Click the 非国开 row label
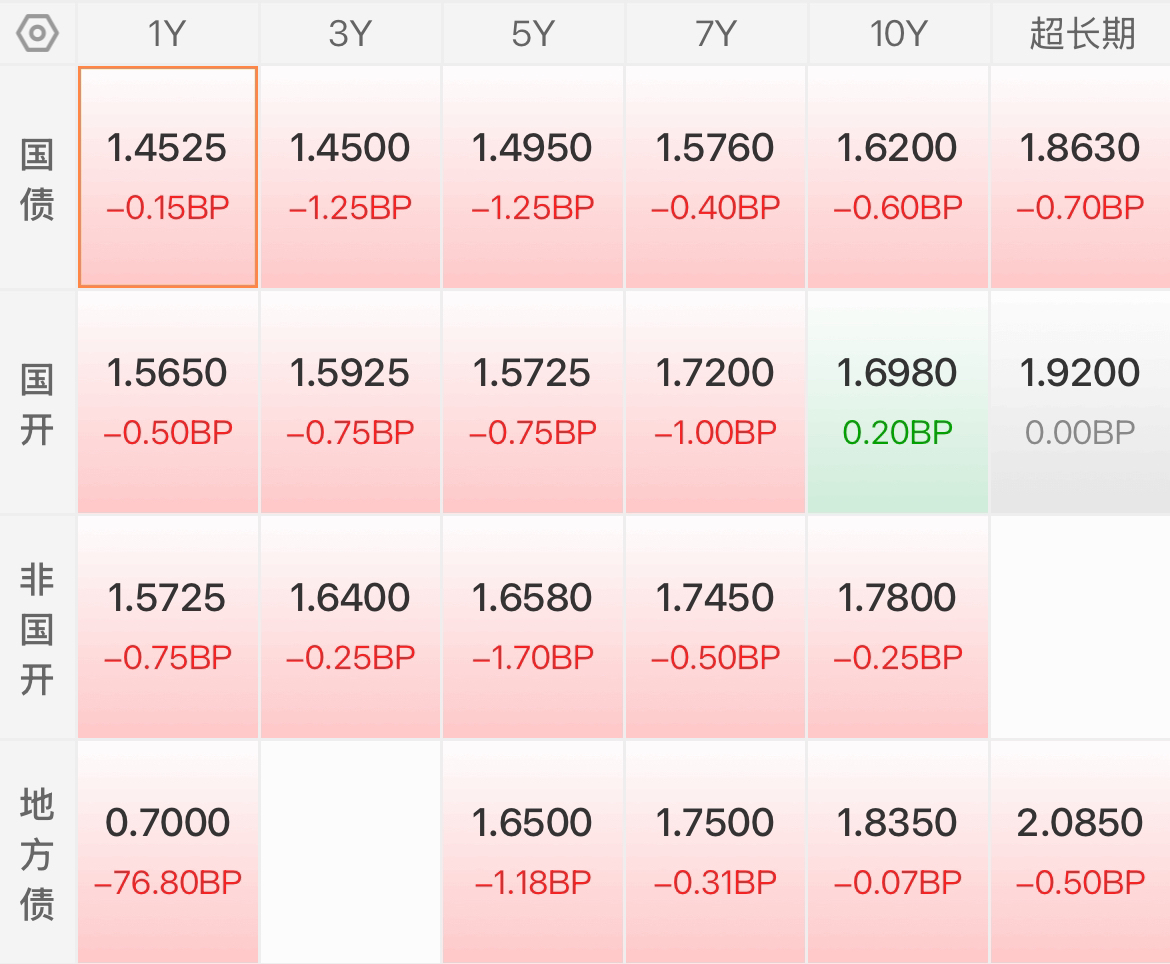The height and width of the screenshot is (964, 1170). pos(37,629)
